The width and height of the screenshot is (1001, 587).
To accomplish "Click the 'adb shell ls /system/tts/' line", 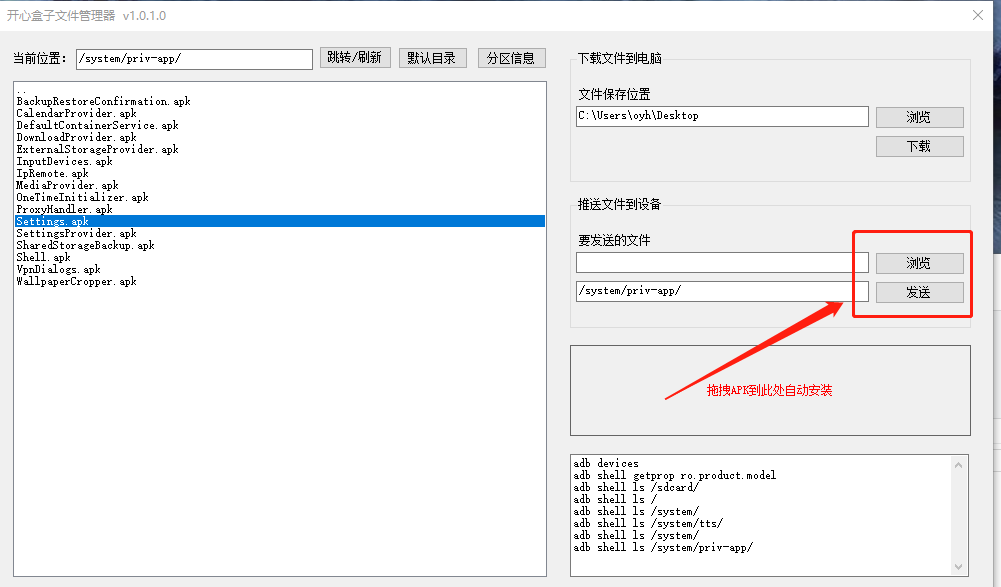I will tap(648, 524).
